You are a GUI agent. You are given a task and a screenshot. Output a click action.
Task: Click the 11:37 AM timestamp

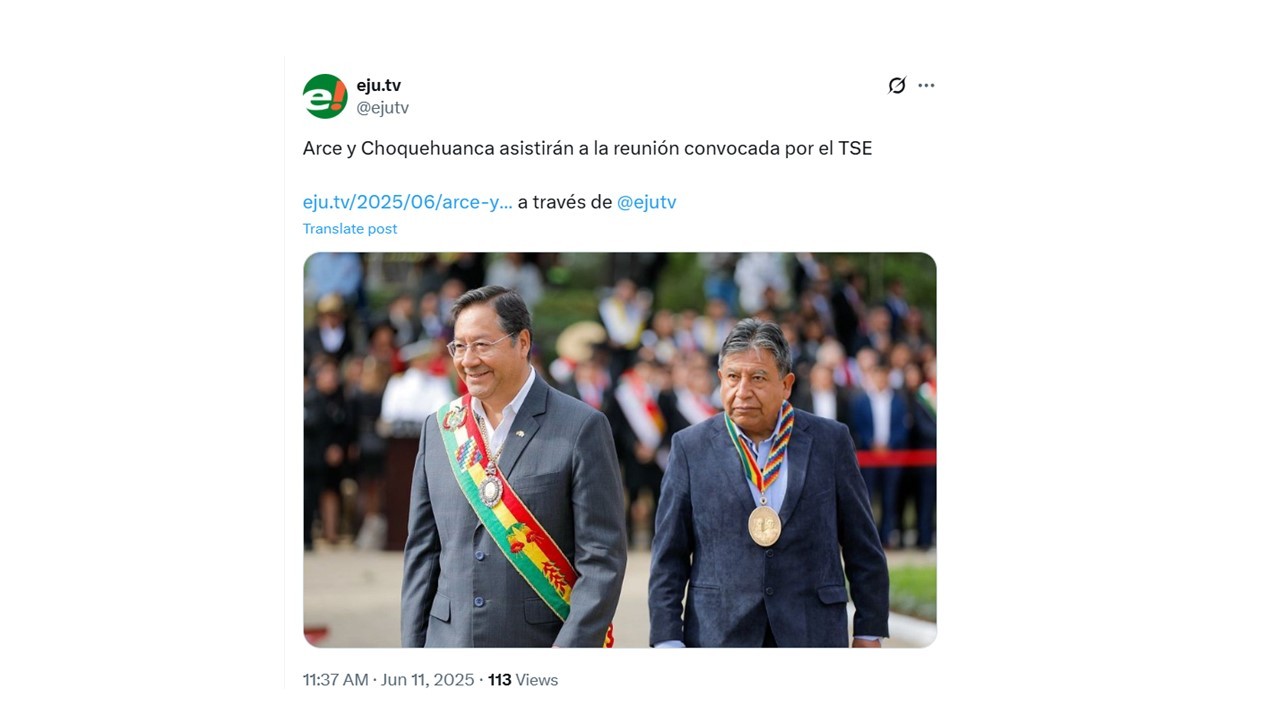click(x=336, y=680)
